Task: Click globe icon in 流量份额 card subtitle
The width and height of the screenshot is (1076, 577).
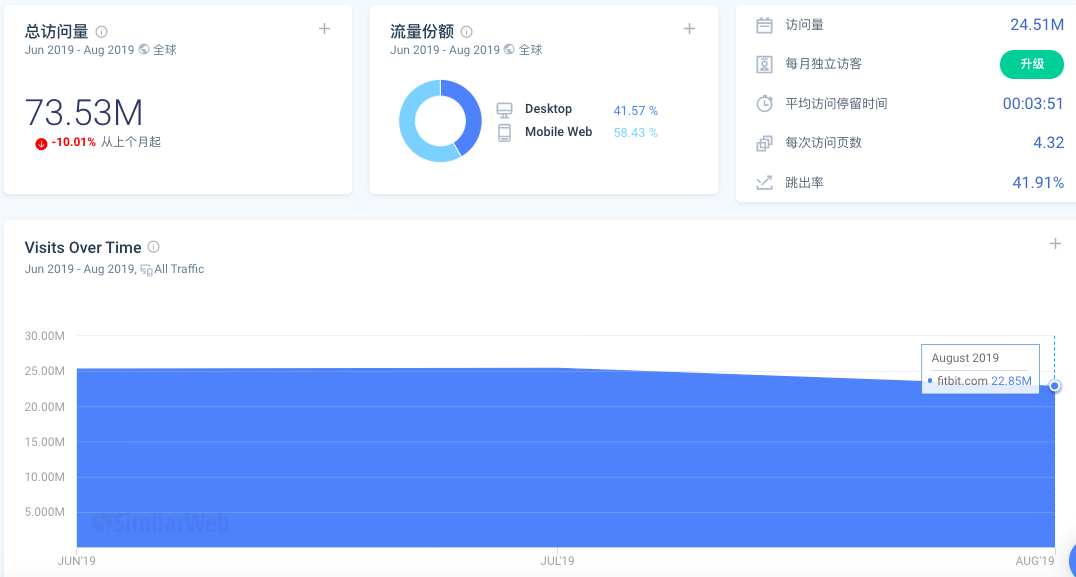Action: click(x=509, y=49)
